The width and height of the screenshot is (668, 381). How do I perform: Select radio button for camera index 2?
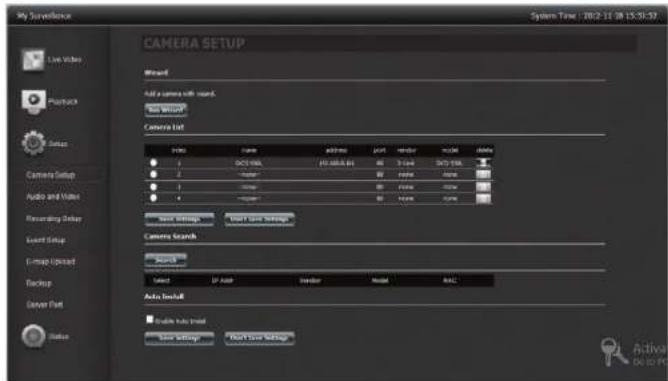coord(153,174)
